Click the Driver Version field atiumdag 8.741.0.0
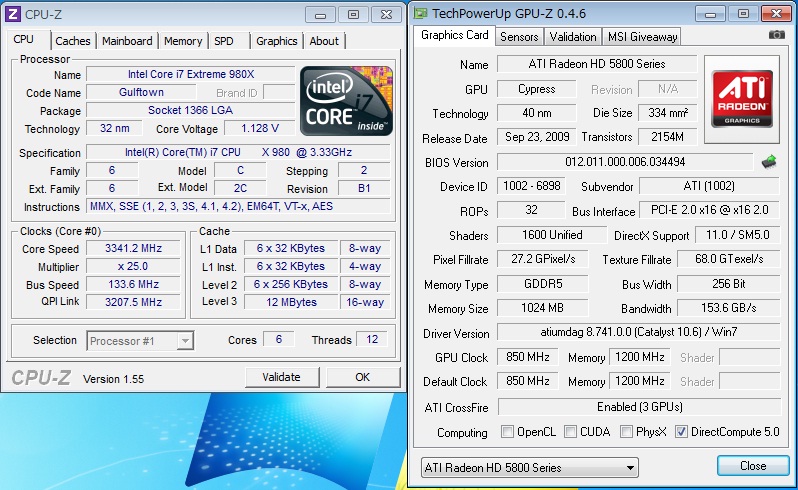Viewport: 798px width, 490px height. click(x=638, y=332)
